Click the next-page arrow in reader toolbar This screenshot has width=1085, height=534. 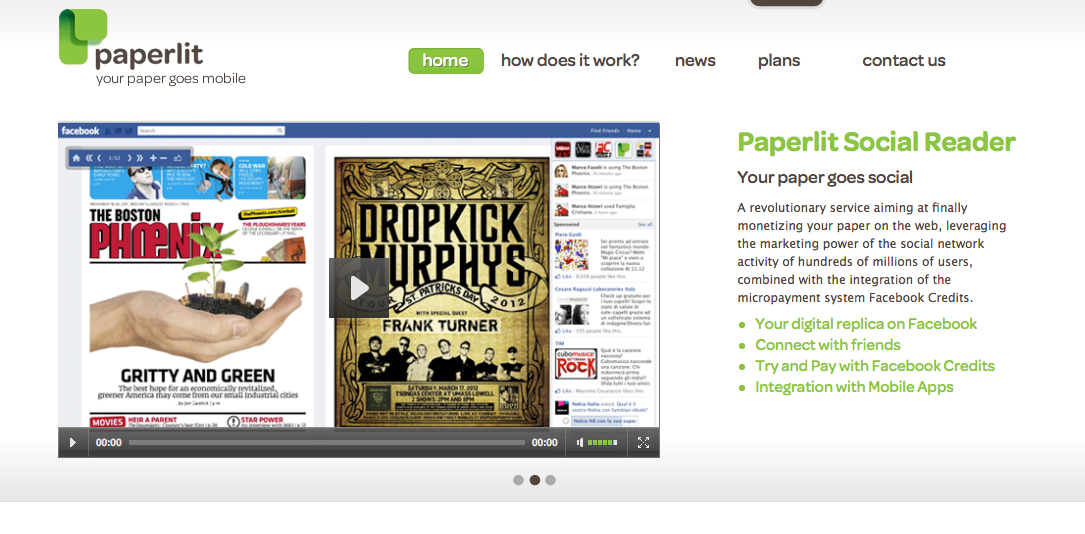click(129, 158)
